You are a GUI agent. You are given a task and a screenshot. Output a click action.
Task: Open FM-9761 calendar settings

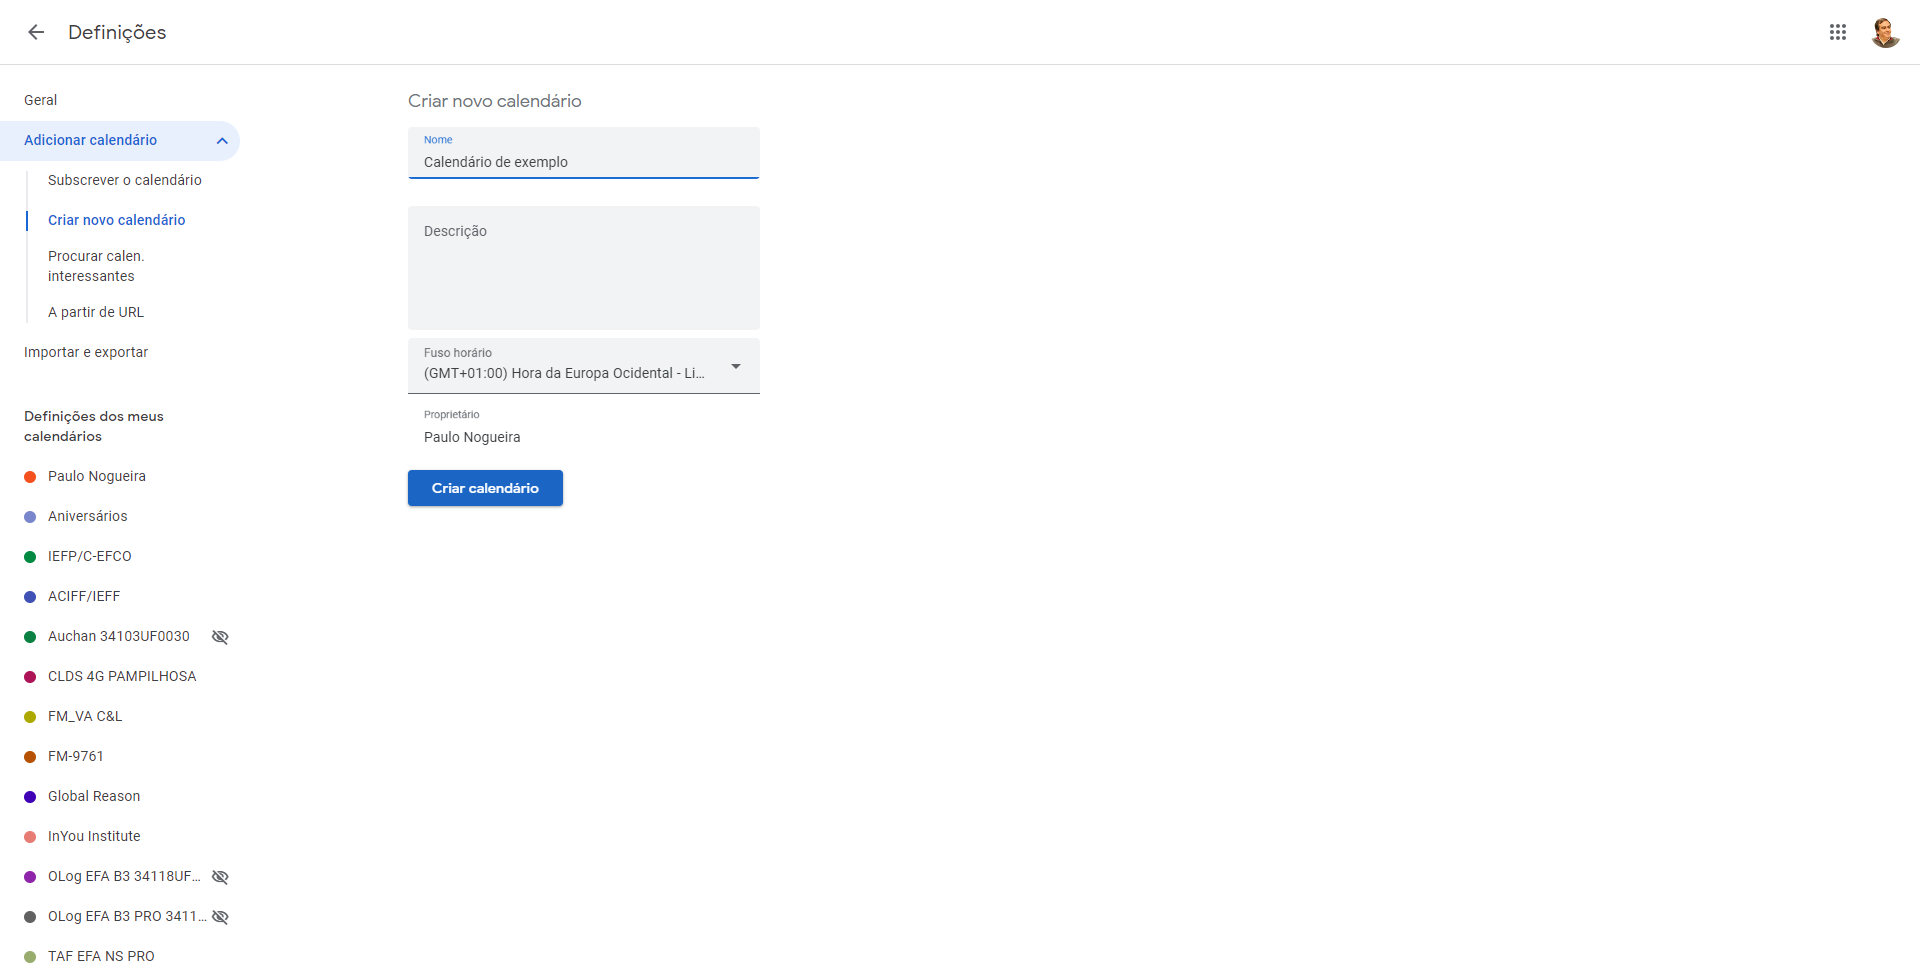pyautogui.click(x=76, y=756)
